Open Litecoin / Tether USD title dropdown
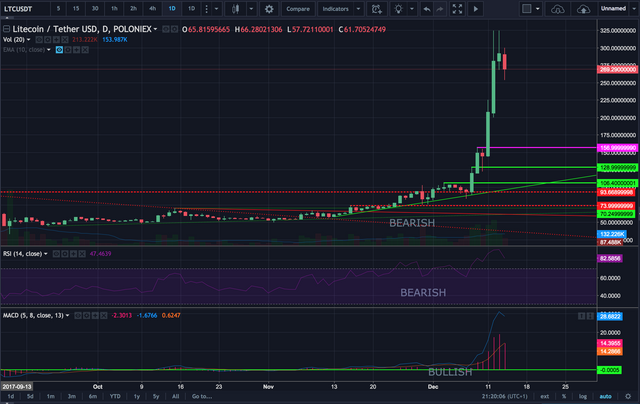 pyautogui.click(x=156, y=29)
